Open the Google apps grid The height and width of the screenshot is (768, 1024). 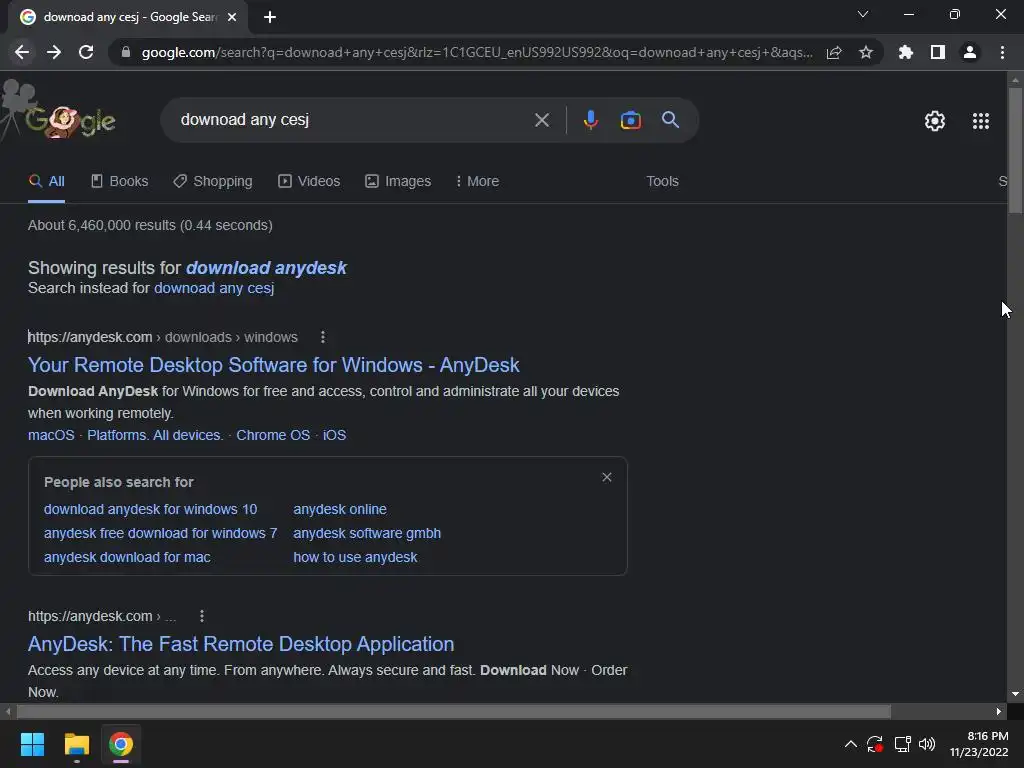[x=981, y=121]
